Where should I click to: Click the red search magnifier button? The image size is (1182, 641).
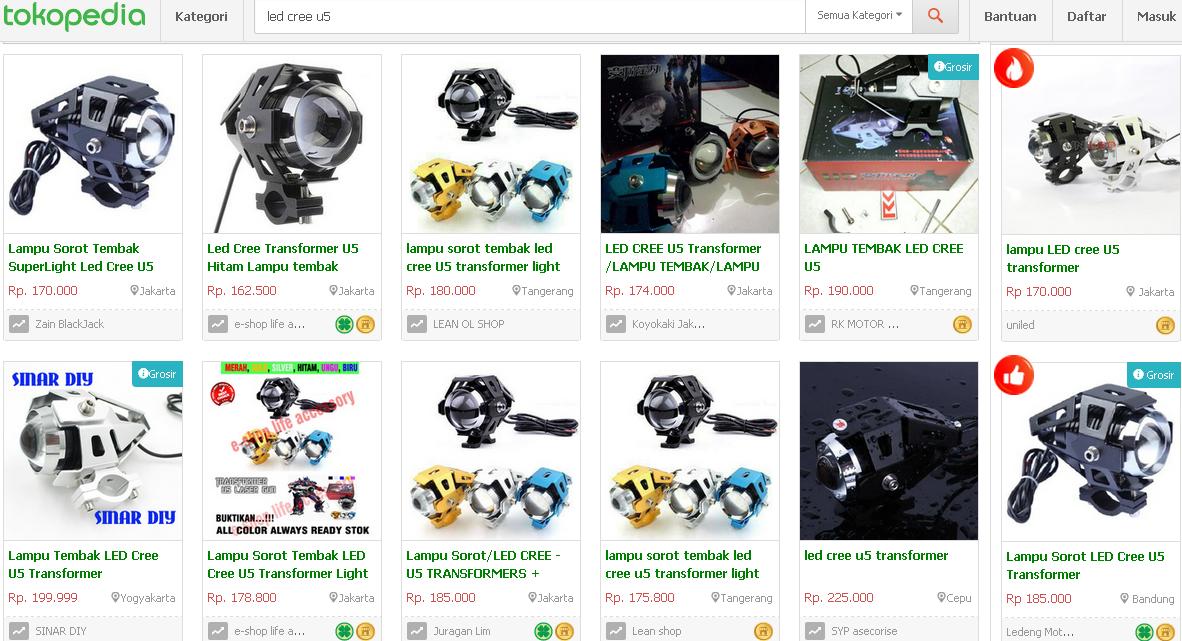pyautogui.click(x=935, y=16)
